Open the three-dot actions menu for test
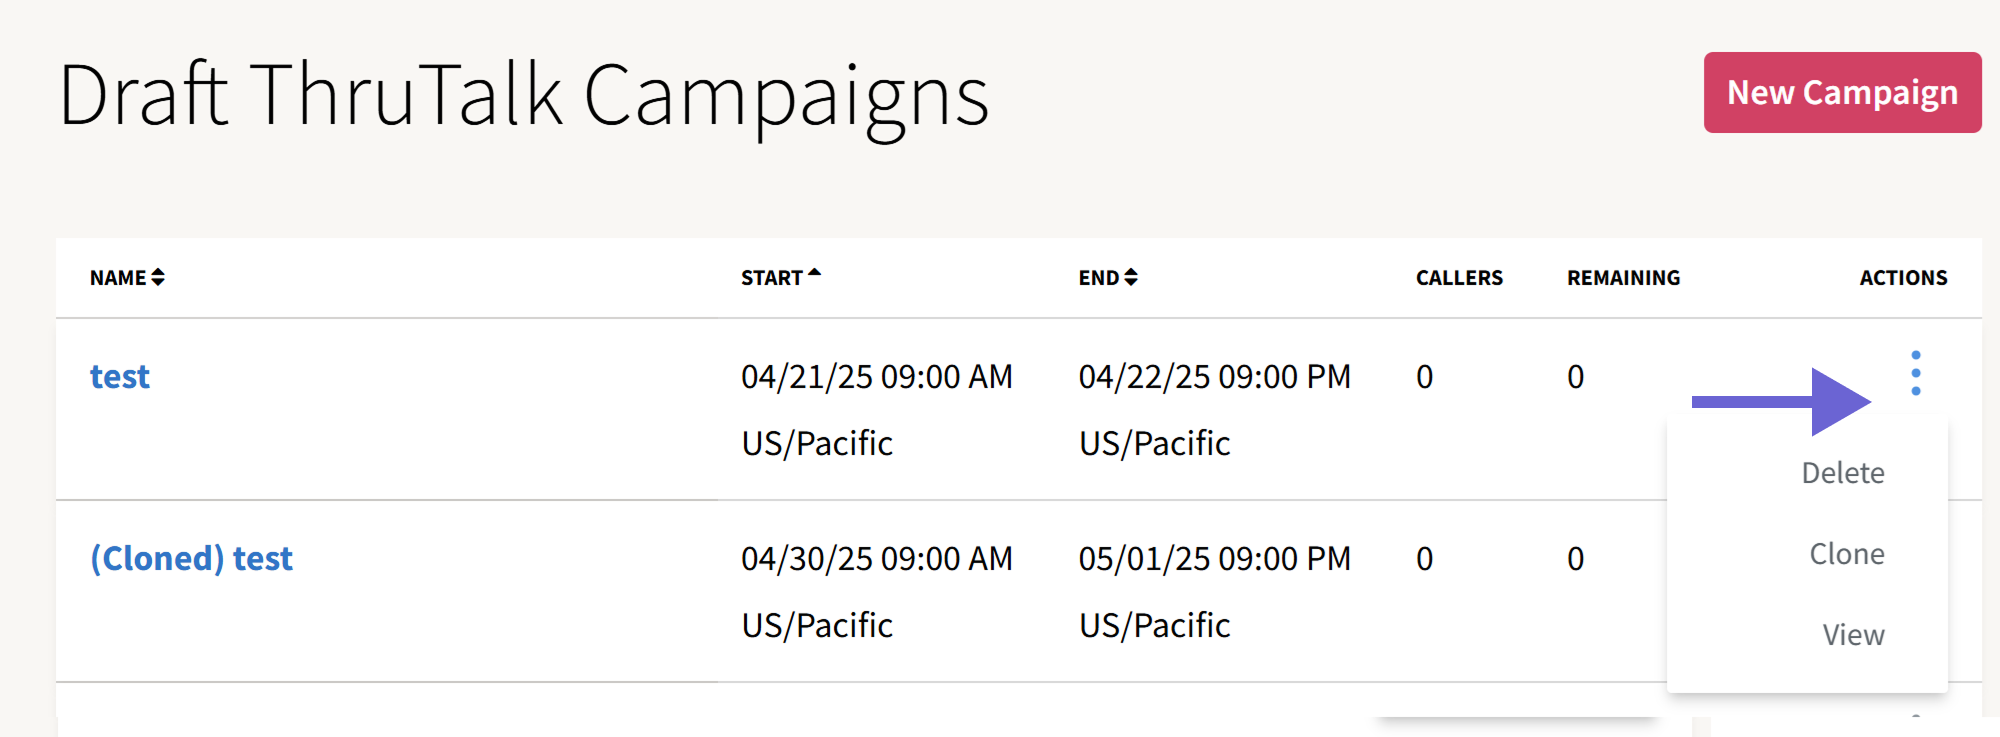2000x737 pixels. [x=1915, y=373]
